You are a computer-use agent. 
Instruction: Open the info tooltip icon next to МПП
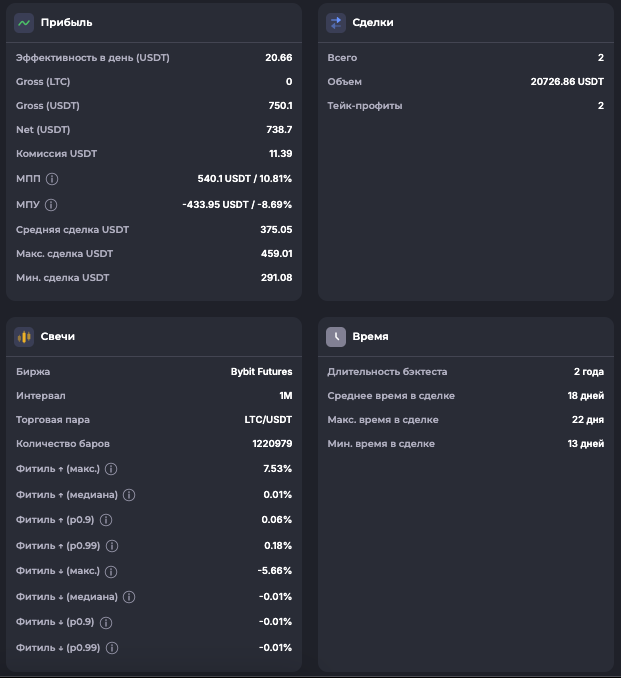click(52, 179)
